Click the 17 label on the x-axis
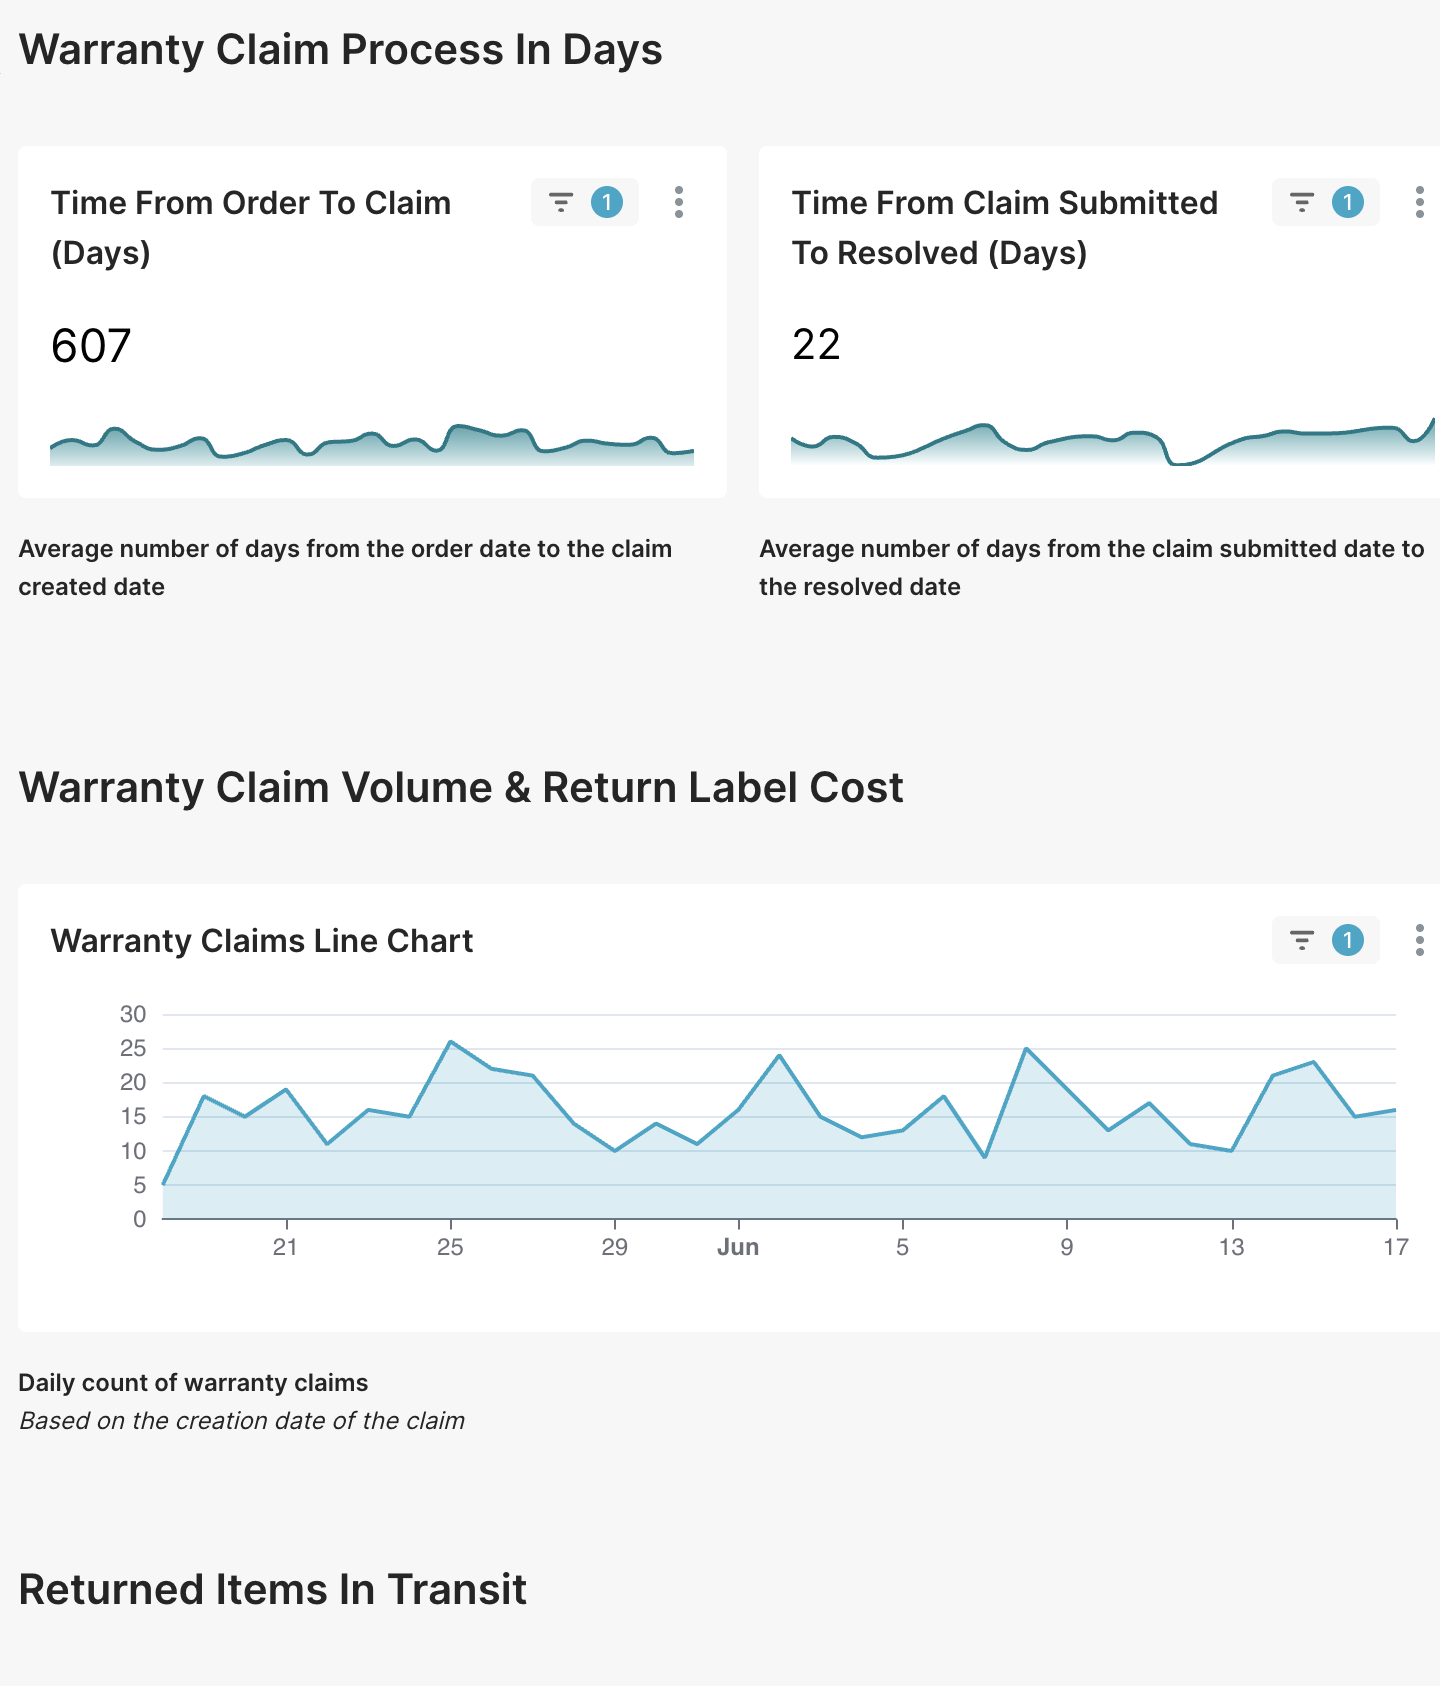1440x1686 pixels. (x=1396, y=1247)
